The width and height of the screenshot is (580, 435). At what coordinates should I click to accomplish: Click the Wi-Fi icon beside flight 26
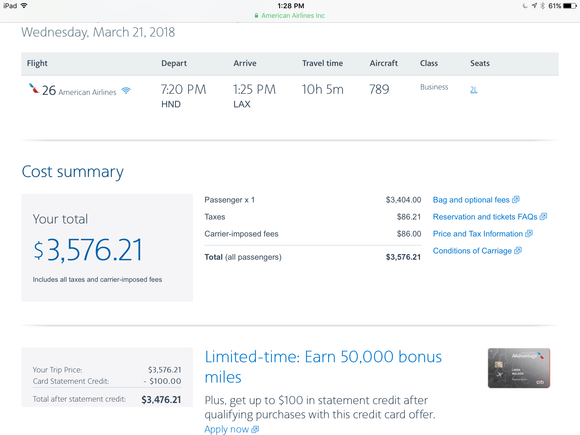click(126, 90)
